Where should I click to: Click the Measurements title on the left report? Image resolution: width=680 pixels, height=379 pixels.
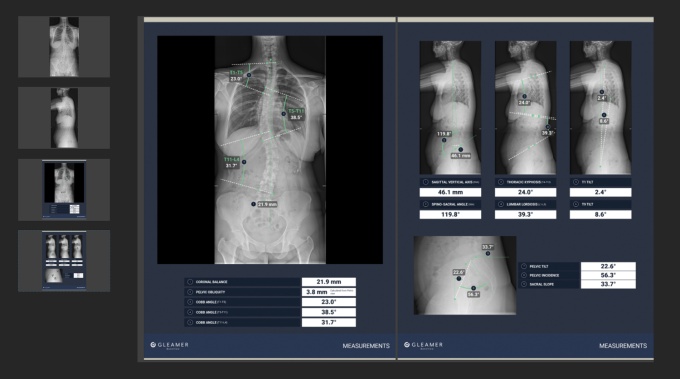[x=366, y=346]
